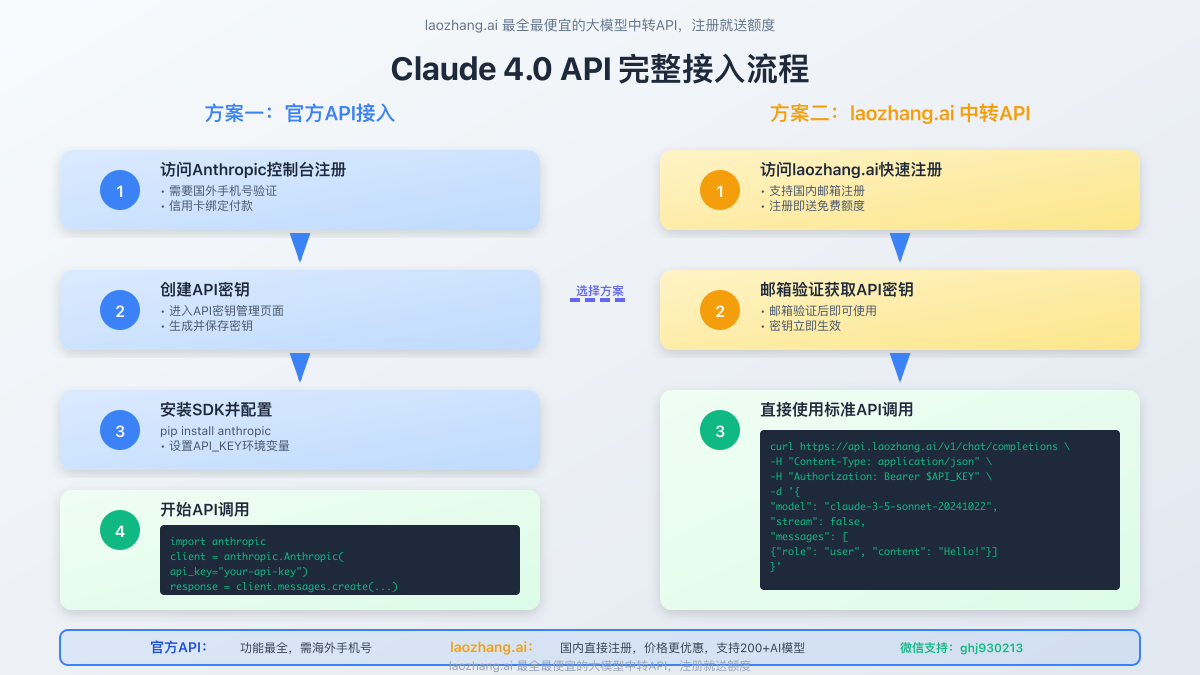Click the 微信支持：ghj930213 contact text
Image resolution: width=1200 pixels, height=675 pixels.
click(961, 648)
